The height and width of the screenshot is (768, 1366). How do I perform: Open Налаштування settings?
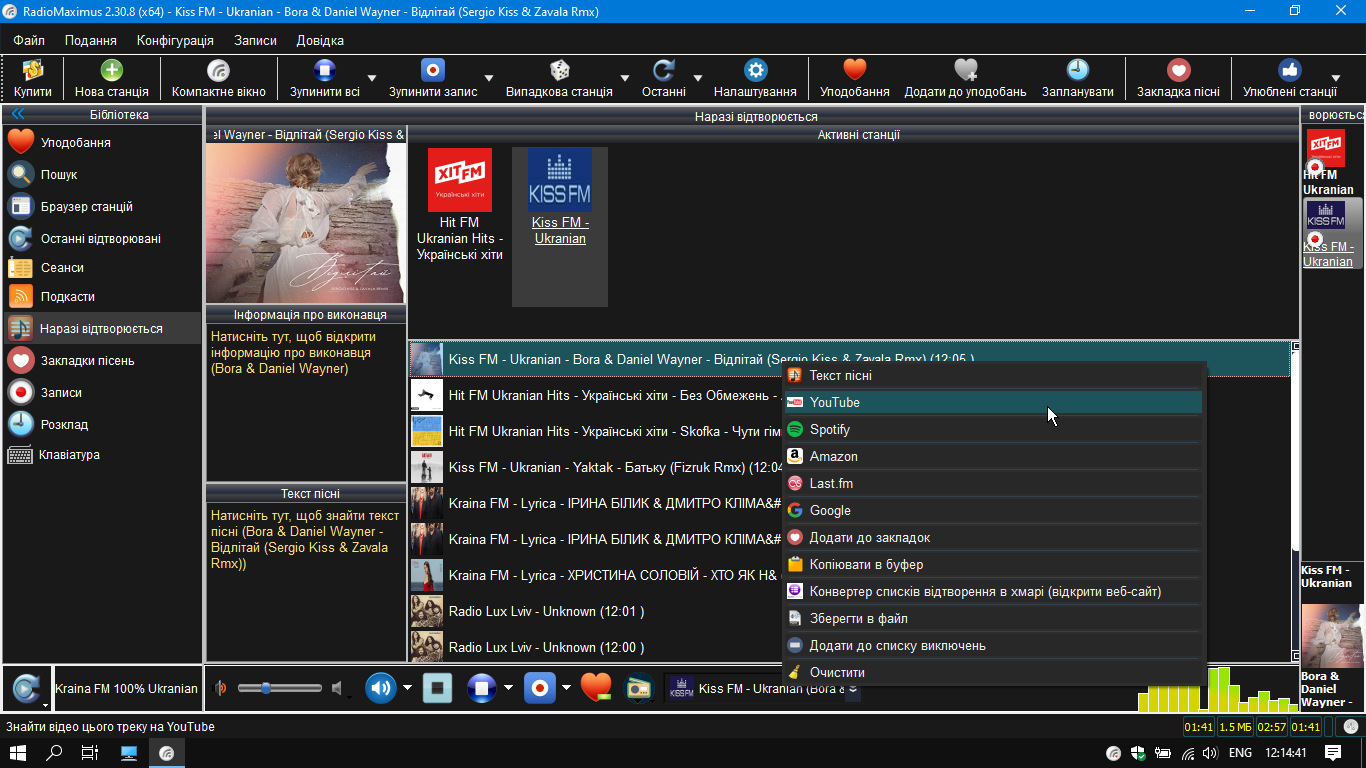755,79
